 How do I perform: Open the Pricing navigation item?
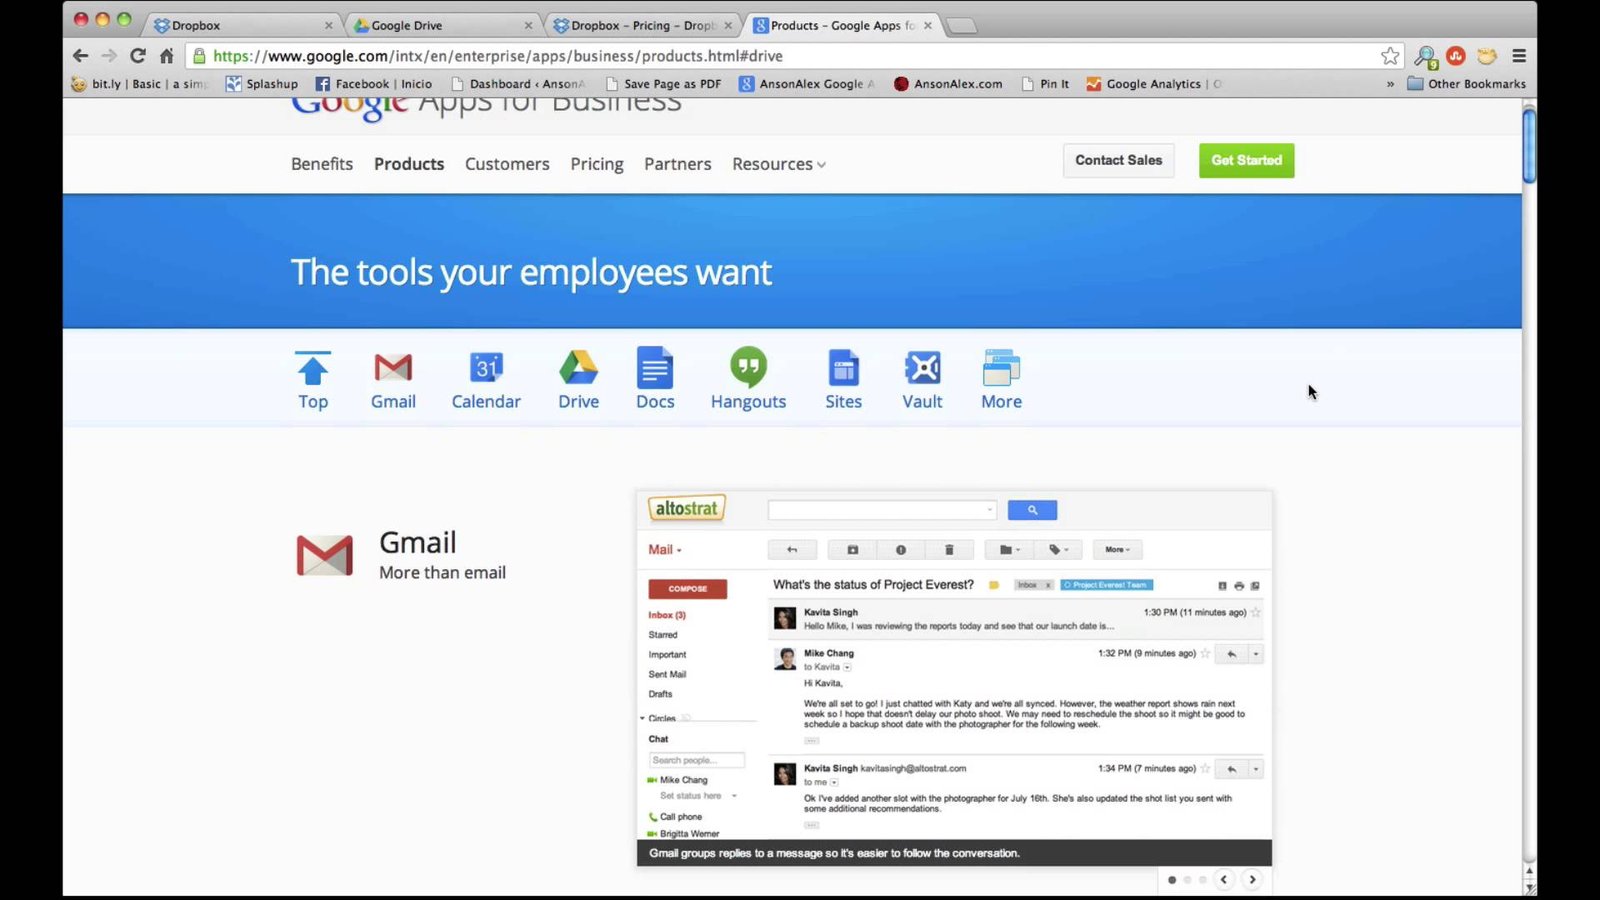597,164
